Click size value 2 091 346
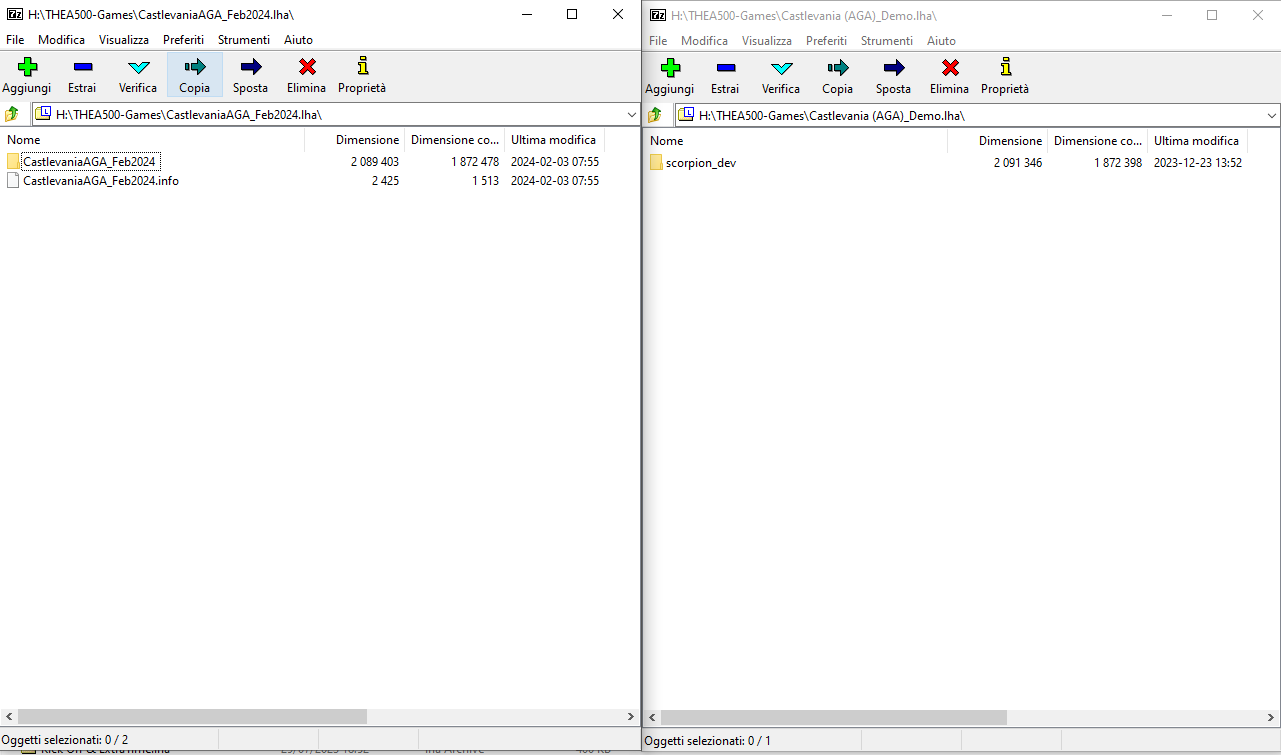 [x=1018, y=162]
